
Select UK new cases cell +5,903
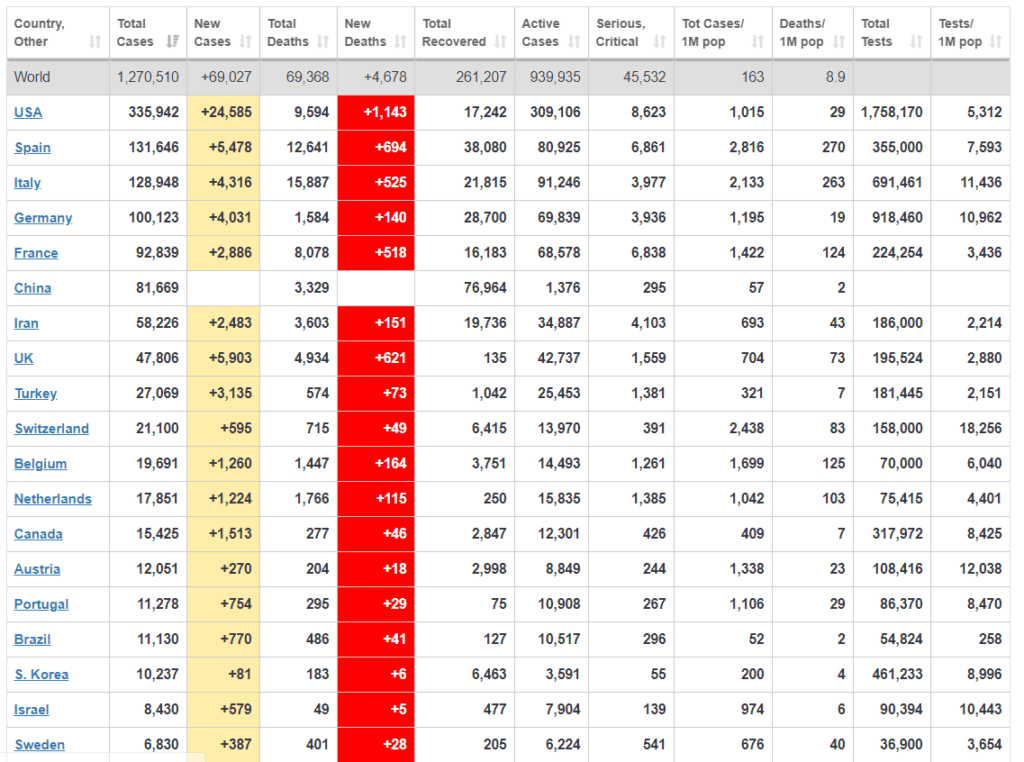[x=223, y=358]
